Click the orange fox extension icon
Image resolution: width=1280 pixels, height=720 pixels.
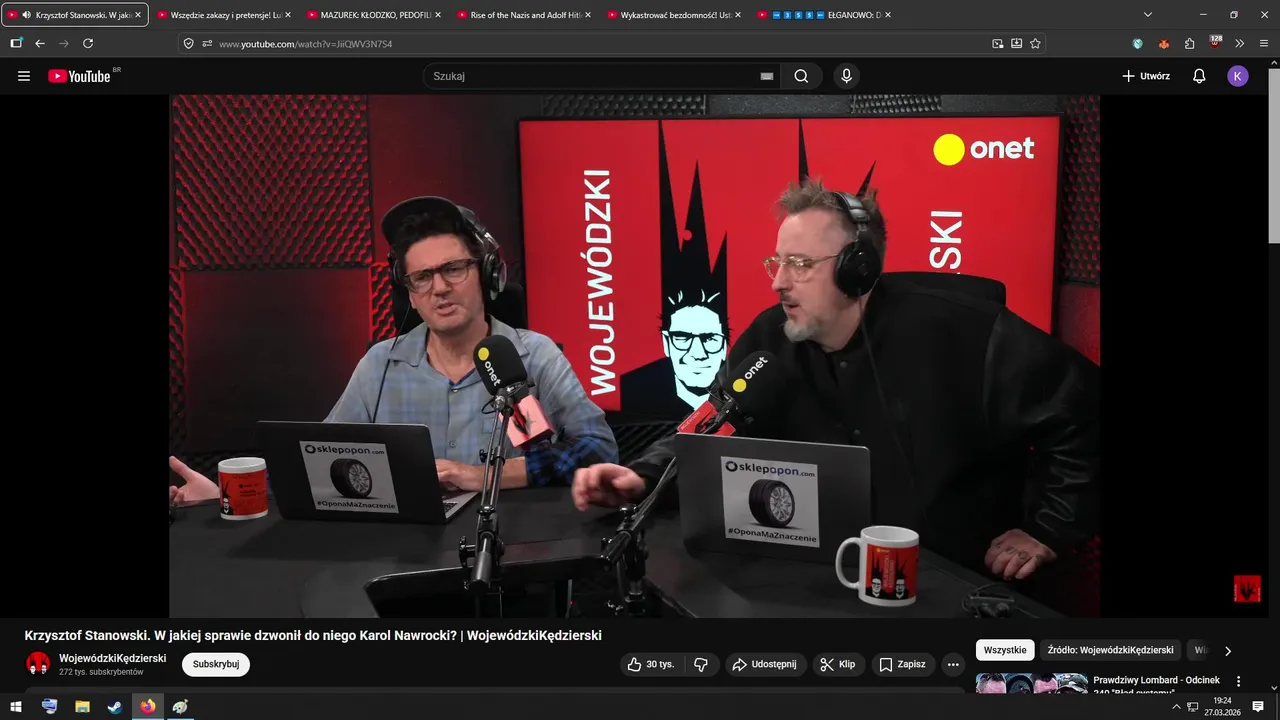coord(1163,43)
